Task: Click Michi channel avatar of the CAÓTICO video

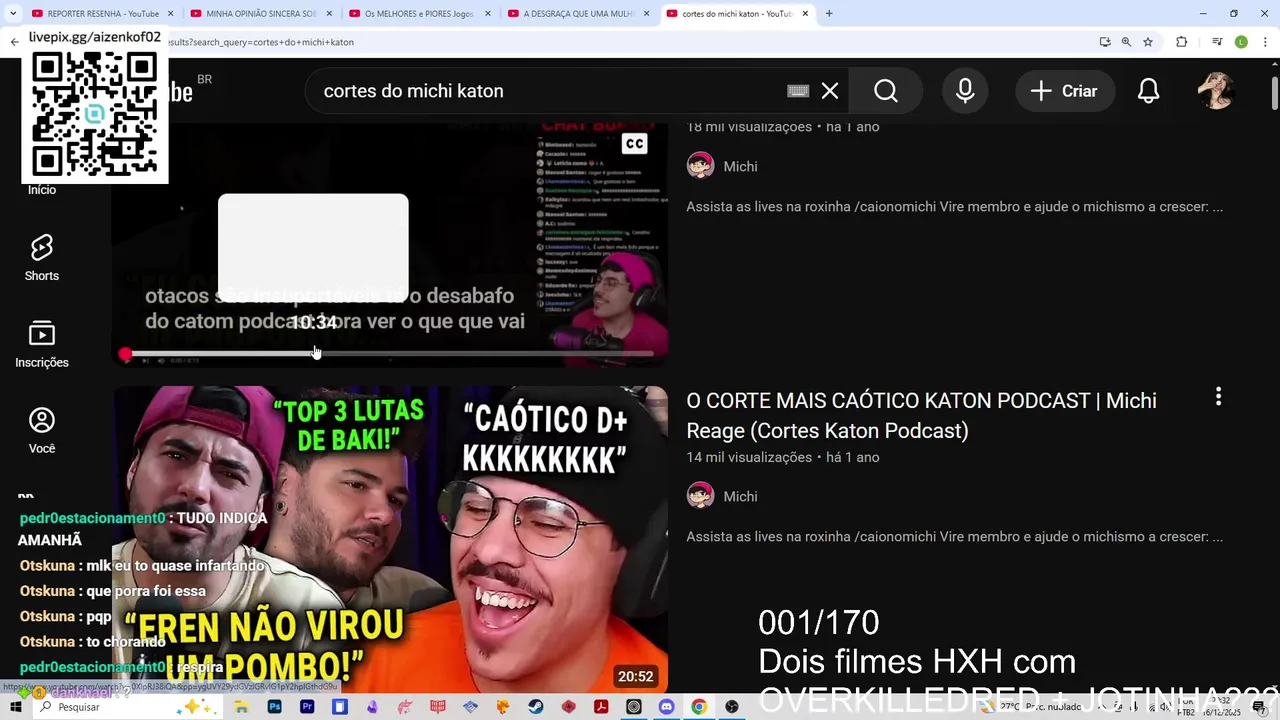Action: pyautogui.click(x=700, y=496)
